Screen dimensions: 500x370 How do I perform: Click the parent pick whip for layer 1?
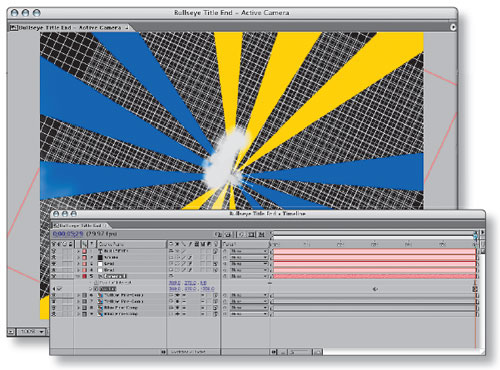pyautogui.click(x=225, y=251)
